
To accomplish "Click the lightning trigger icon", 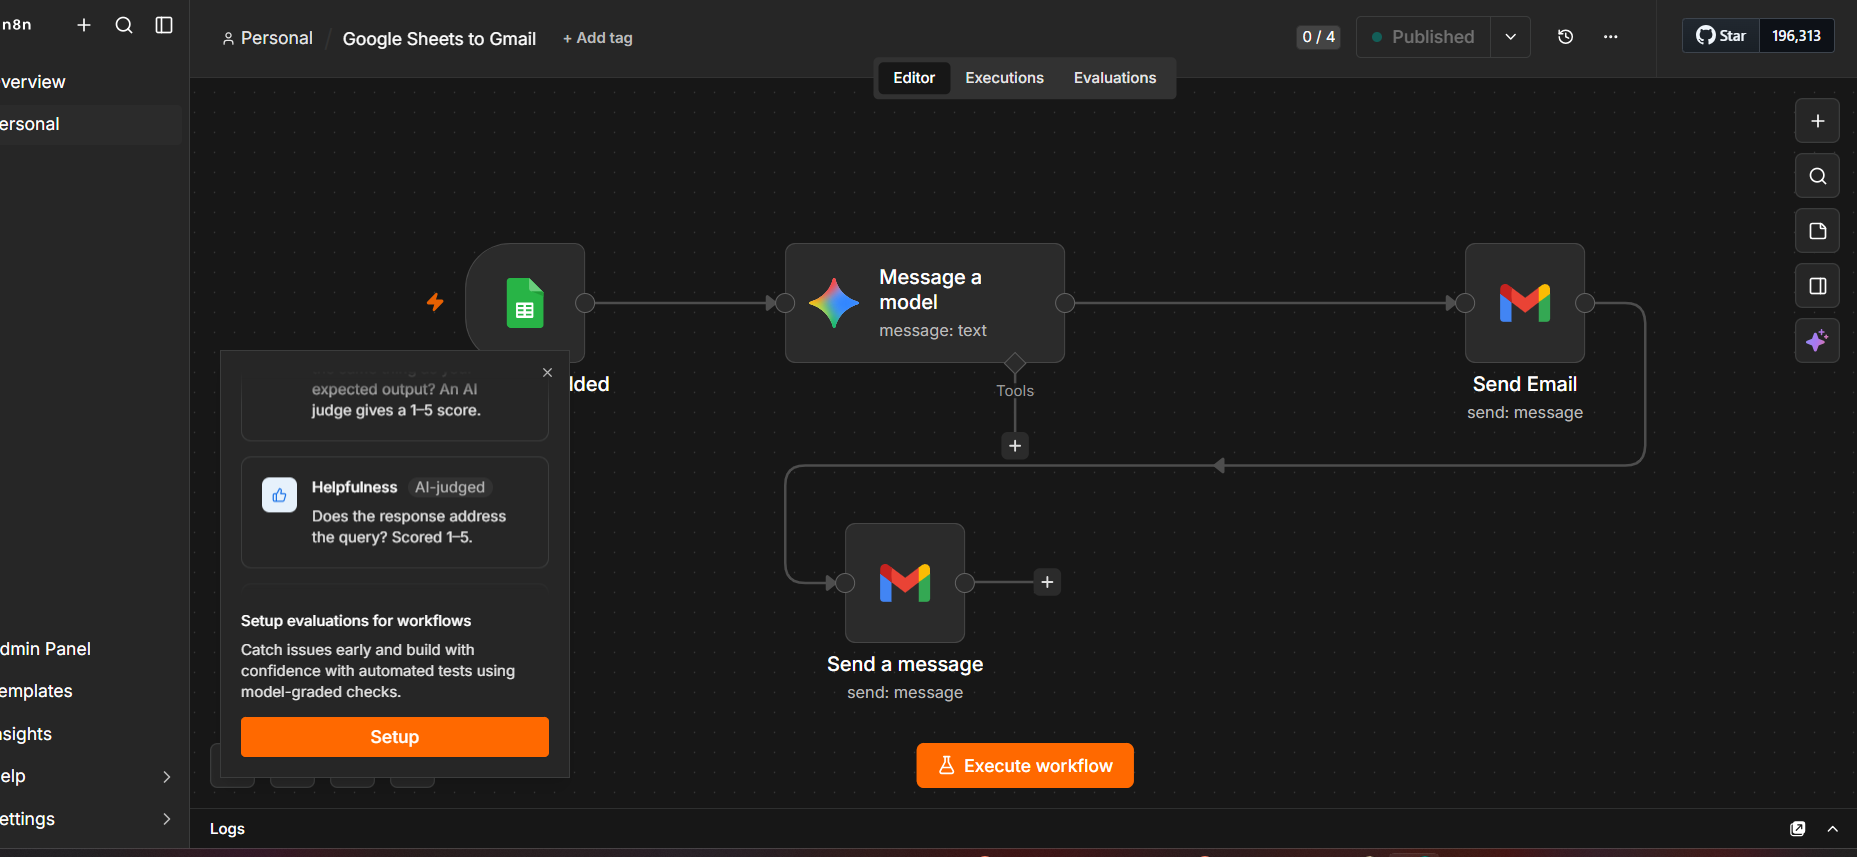I will [435, 302].
